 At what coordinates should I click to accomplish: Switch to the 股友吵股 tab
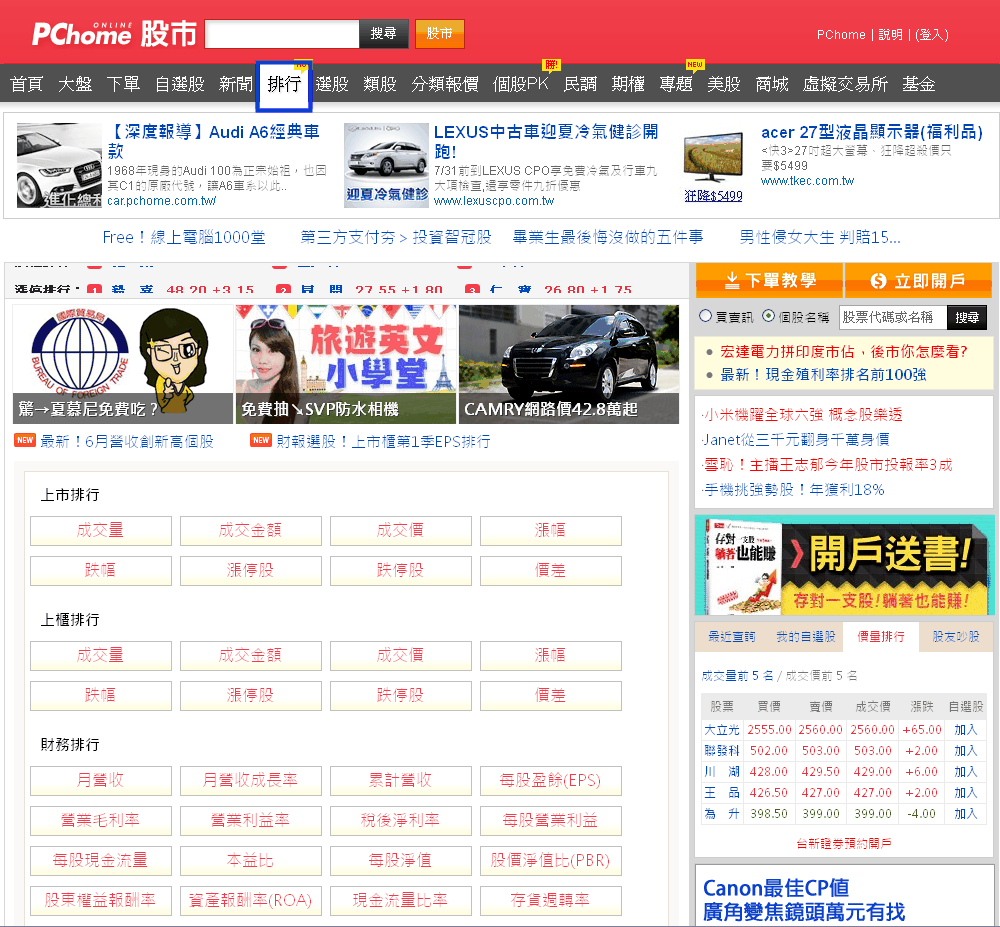coord(956,636)
